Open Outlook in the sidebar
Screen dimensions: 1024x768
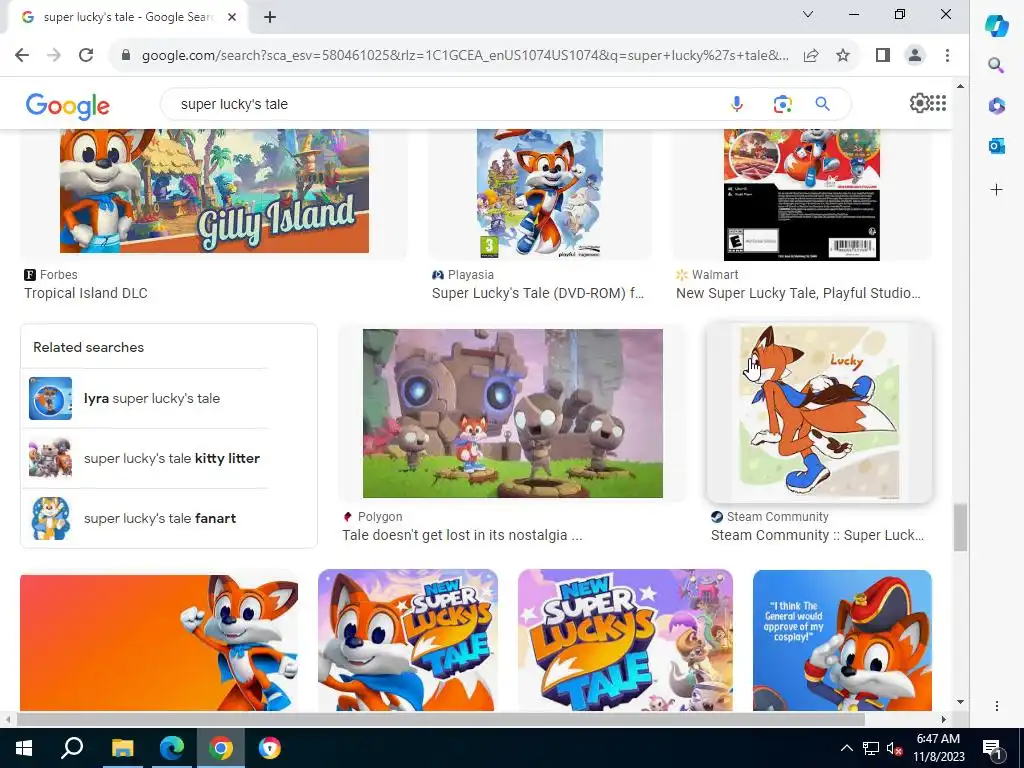coord(997,146)
